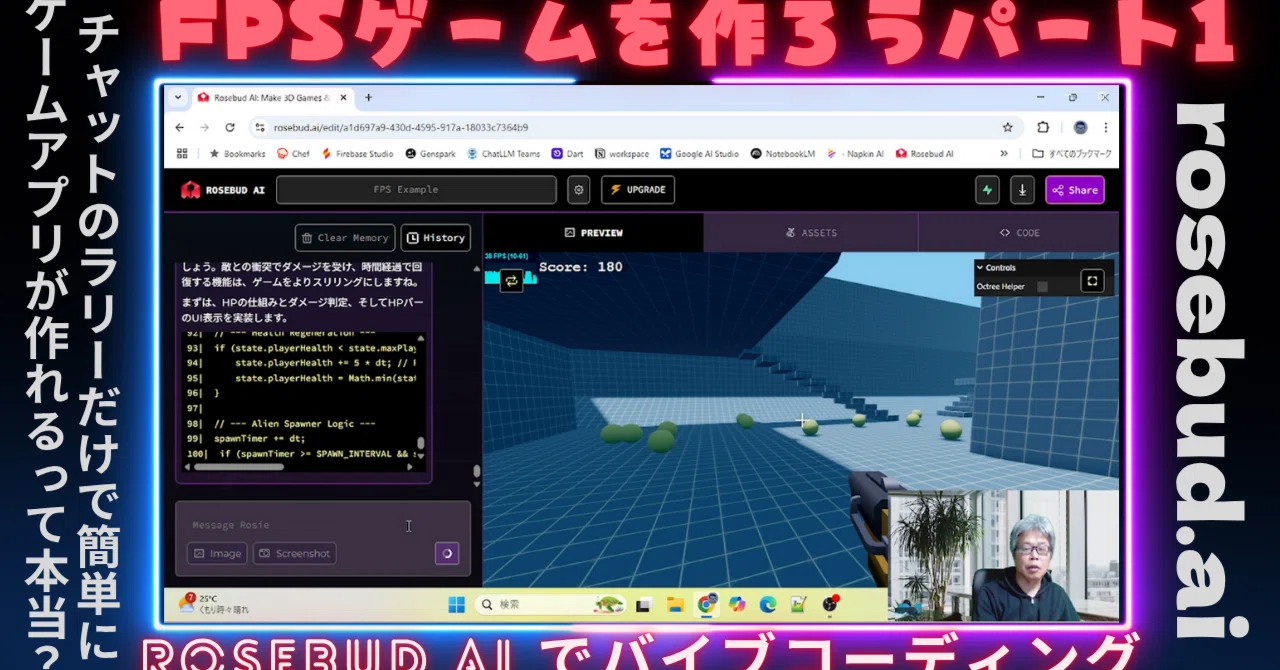Click the download icon in the Rosebud header
This screenshot has height=670, width=1280.
tap(1022, 190)
